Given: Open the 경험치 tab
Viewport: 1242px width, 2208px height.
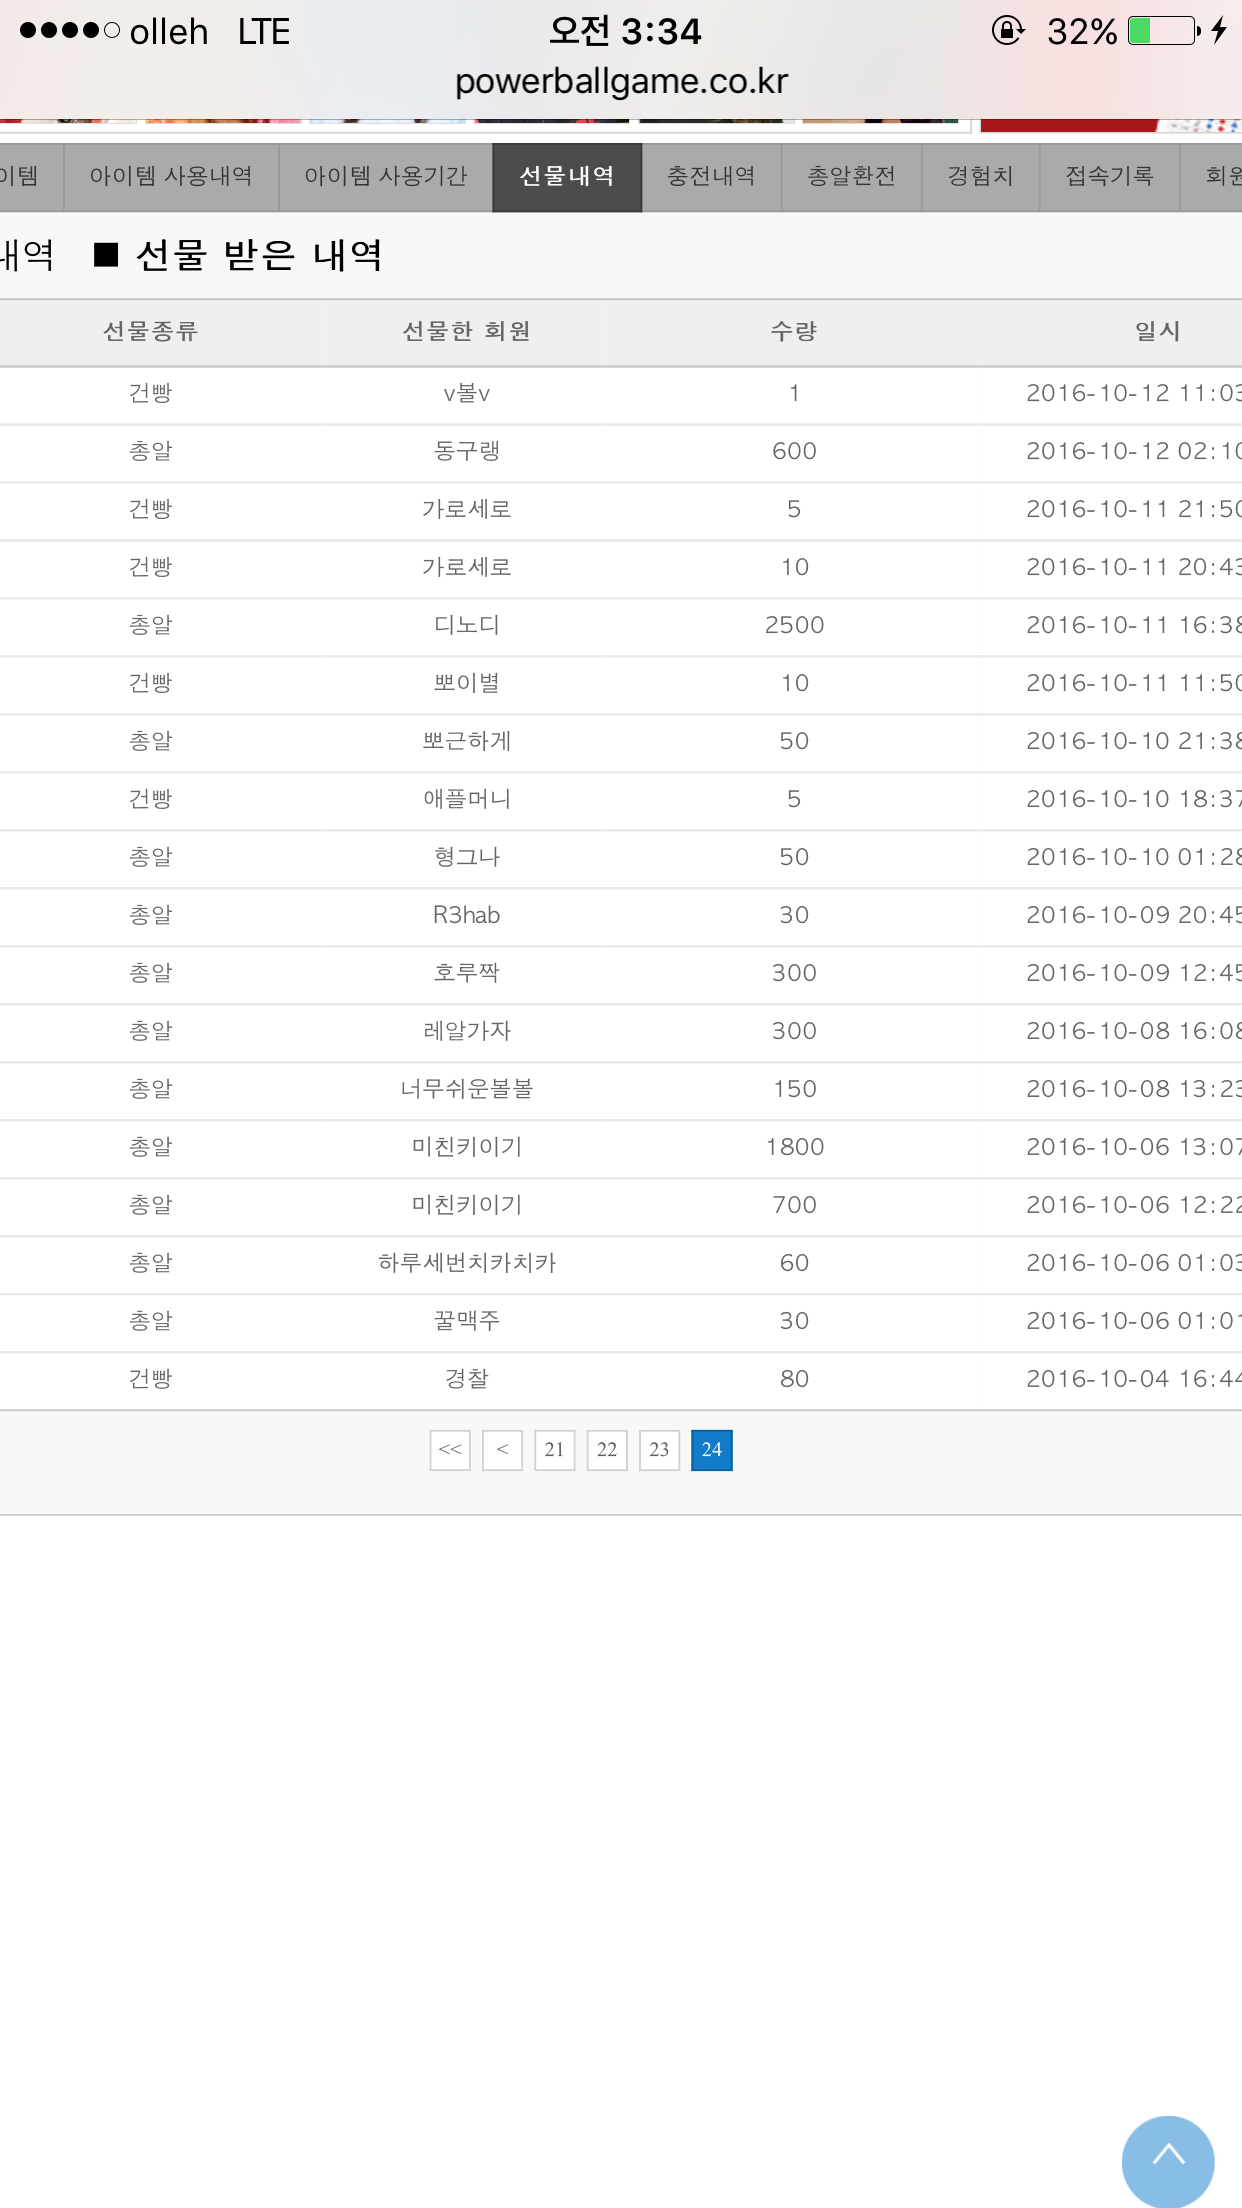Looking at the screenshot, I should (x=980, y=177).
